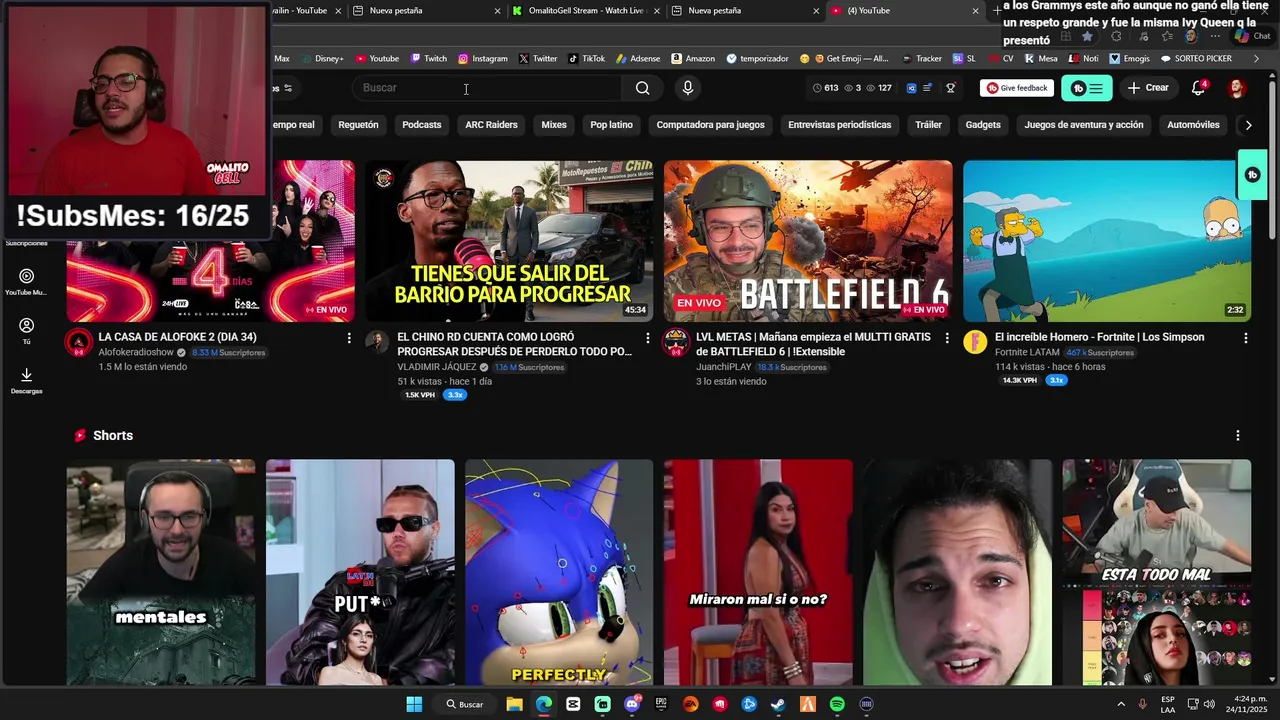Click the volume icon in system tray

pos(1210,704)
